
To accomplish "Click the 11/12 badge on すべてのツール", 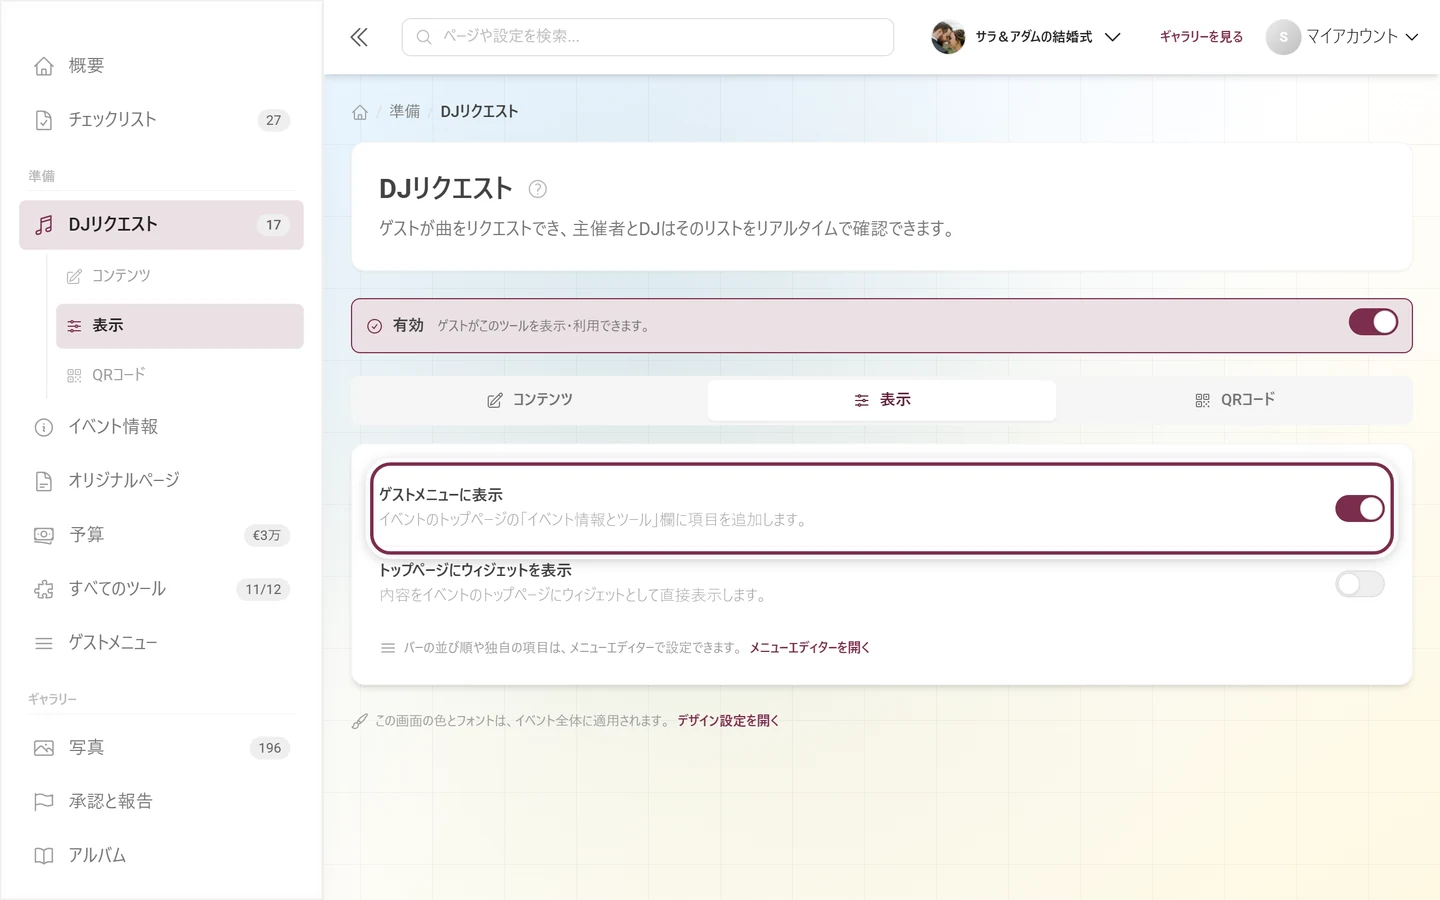I will 263,589.
